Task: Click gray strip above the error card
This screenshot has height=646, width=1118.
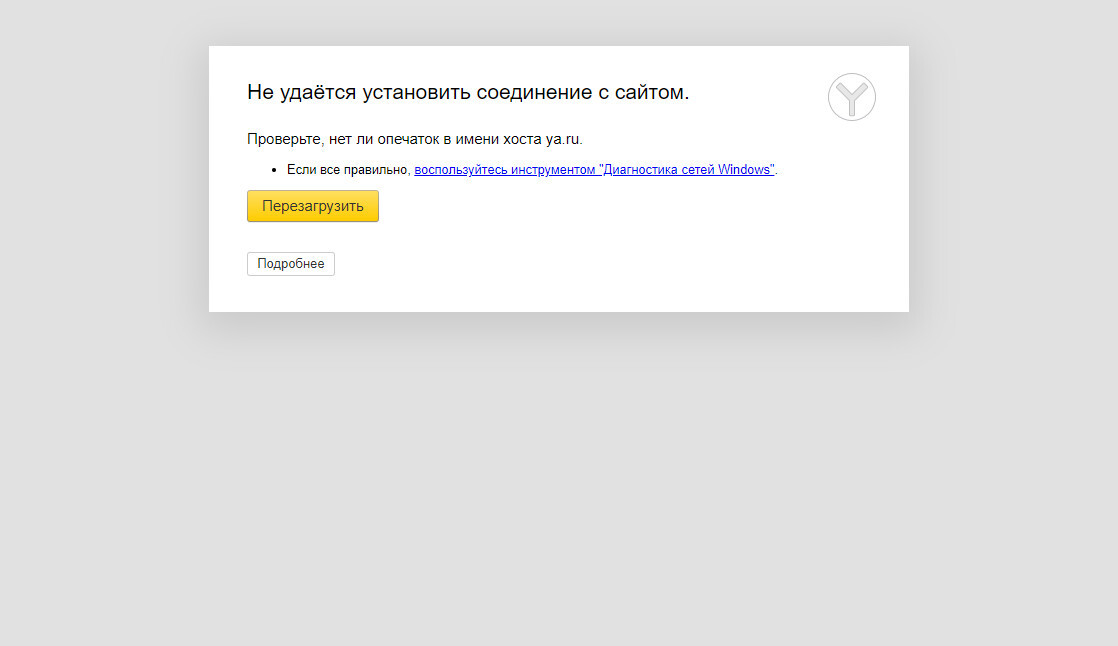Action: tap(559, 22)
